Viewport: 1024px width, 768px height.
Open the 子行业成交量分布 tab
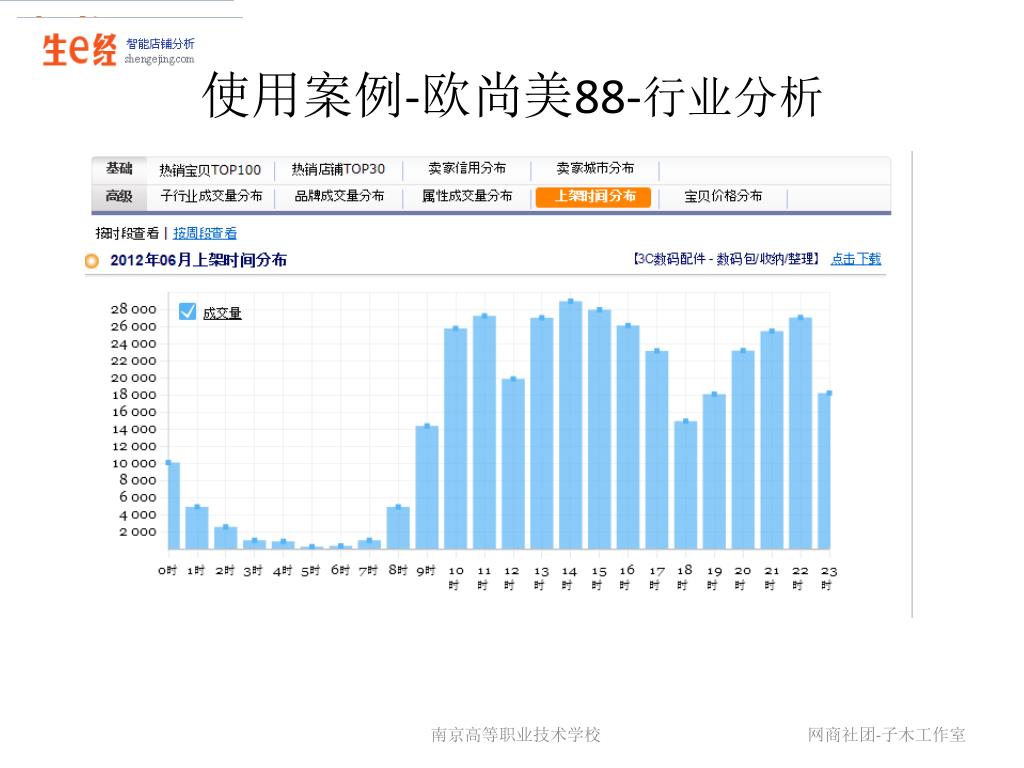(x=211, y=196)
